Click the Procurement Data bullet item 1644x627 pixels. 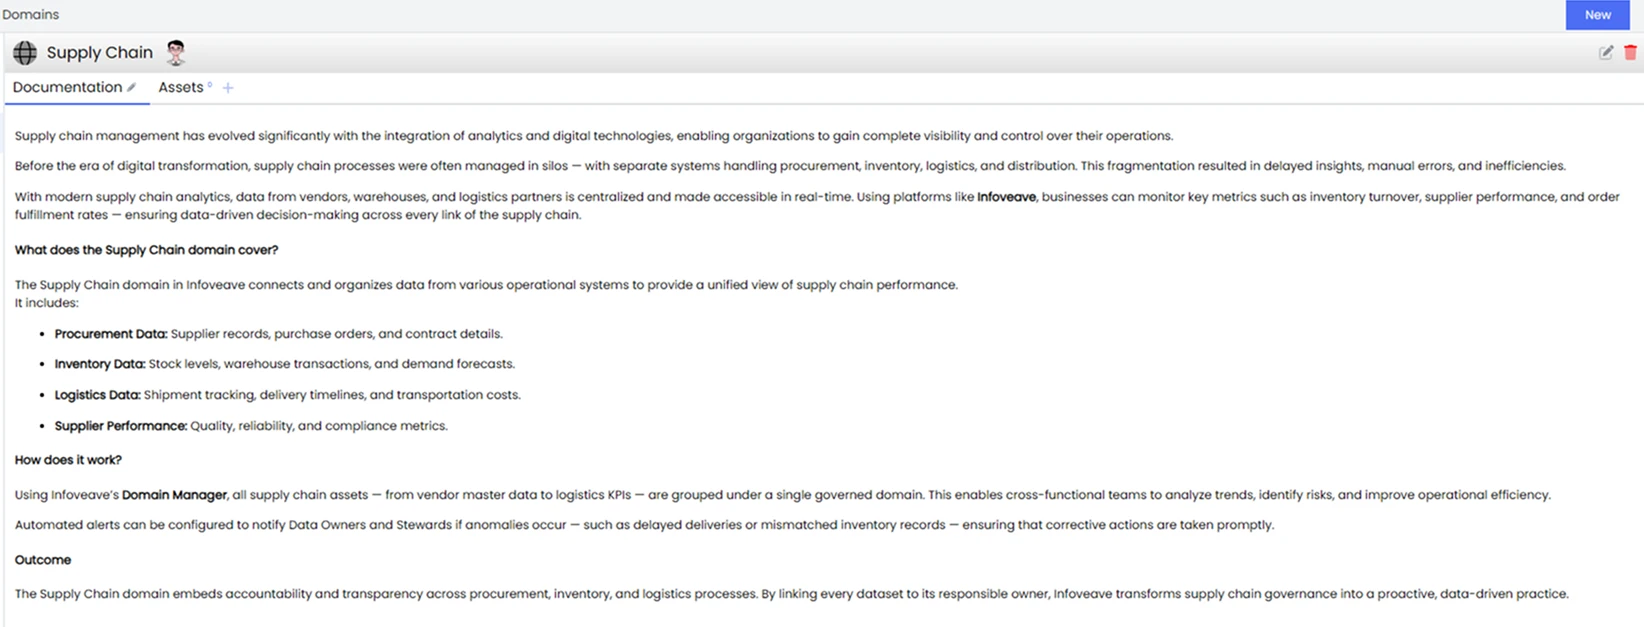click(111, 334)
